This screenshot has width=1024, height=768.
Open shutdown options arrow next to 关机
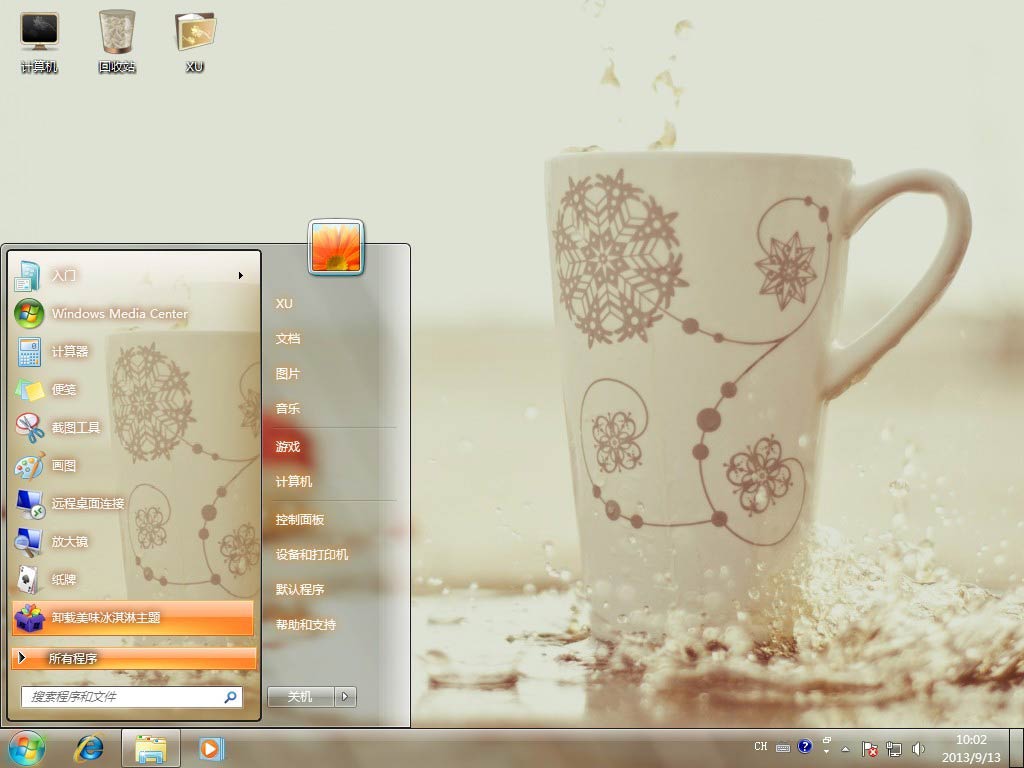344,696
